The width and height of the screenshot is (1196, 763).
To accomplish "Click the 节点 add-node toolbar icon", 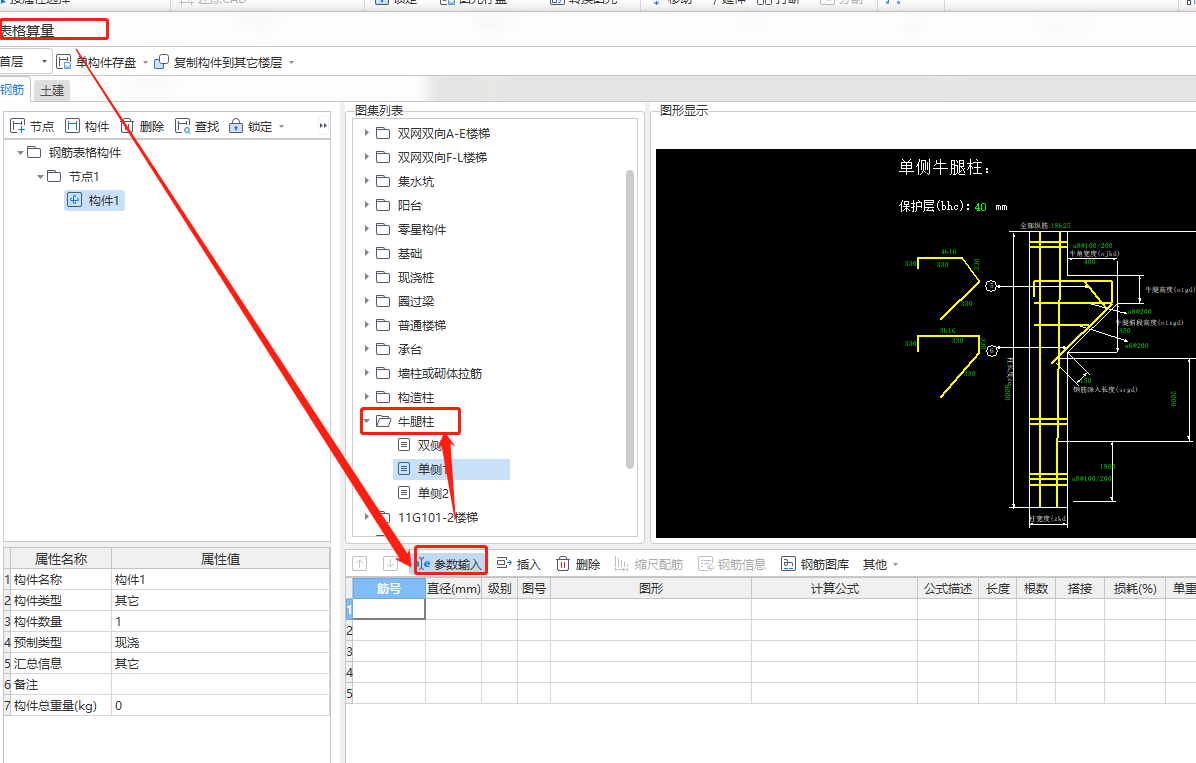I will click(x=18, y=126).
